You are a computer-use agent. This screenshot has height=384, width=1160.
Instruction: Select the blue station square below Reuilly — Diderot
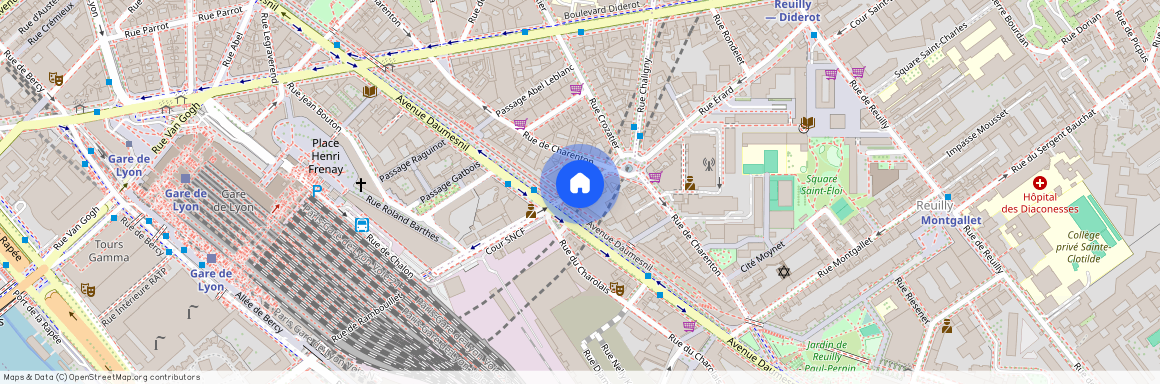coord(813,35)
